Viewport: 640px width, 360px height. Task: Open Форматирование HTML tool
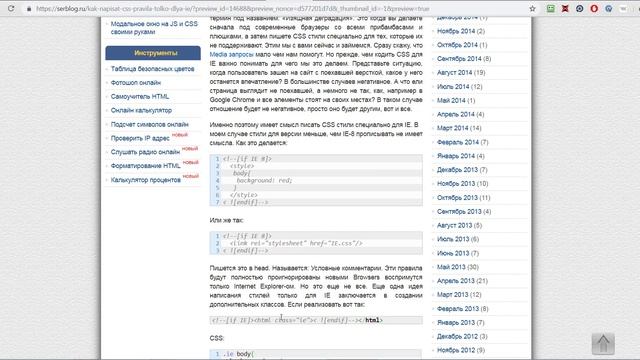(145, 166)
